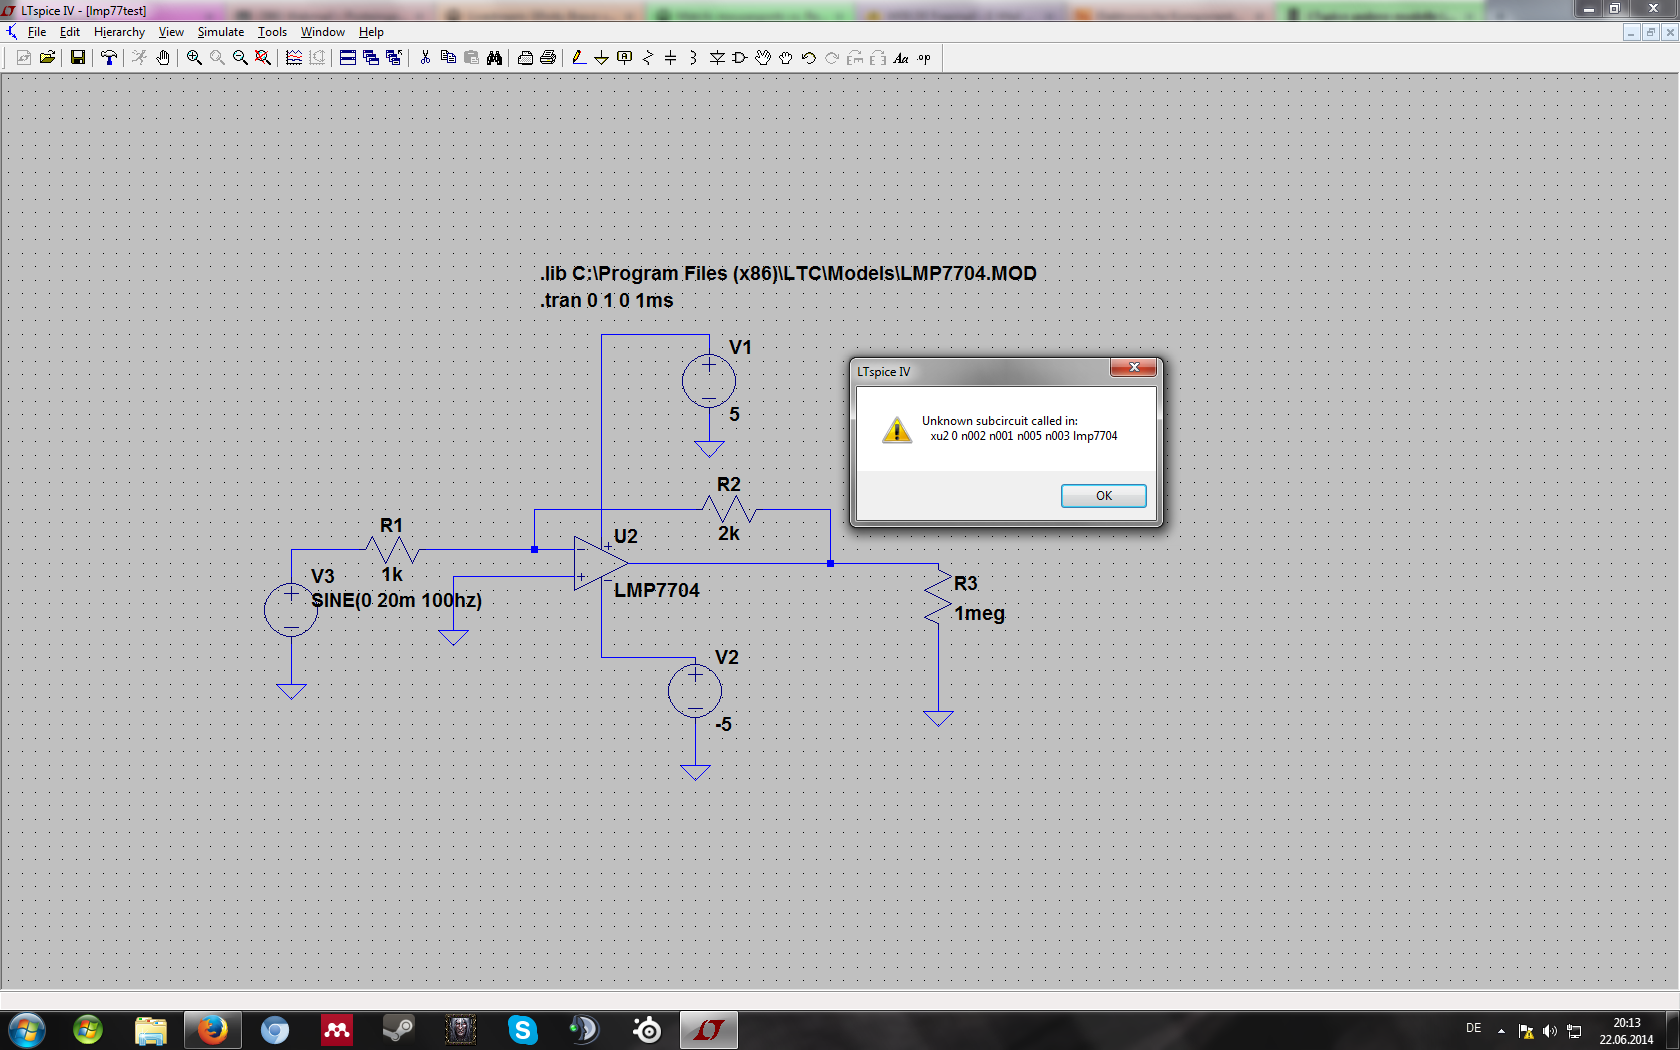The height and width of the screenshot is (1050, 1680).
Task: Click the 1meg value of R3
Action: coord(979,613)
